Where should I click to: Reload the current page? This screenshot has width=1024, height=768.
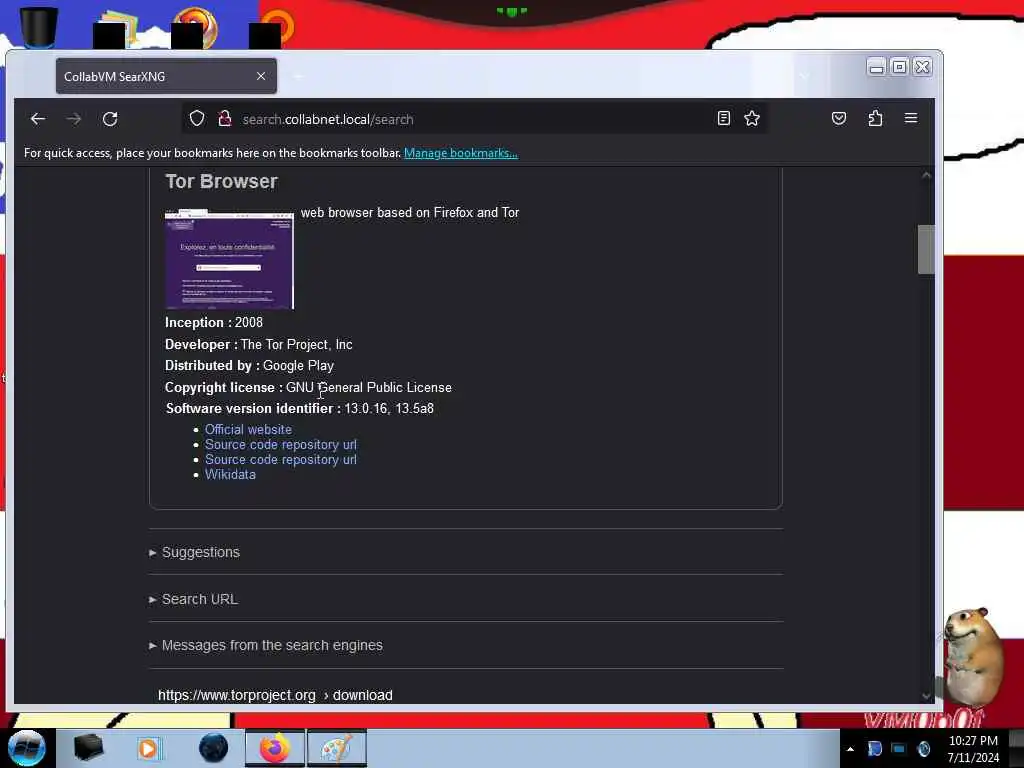(110, 119)
